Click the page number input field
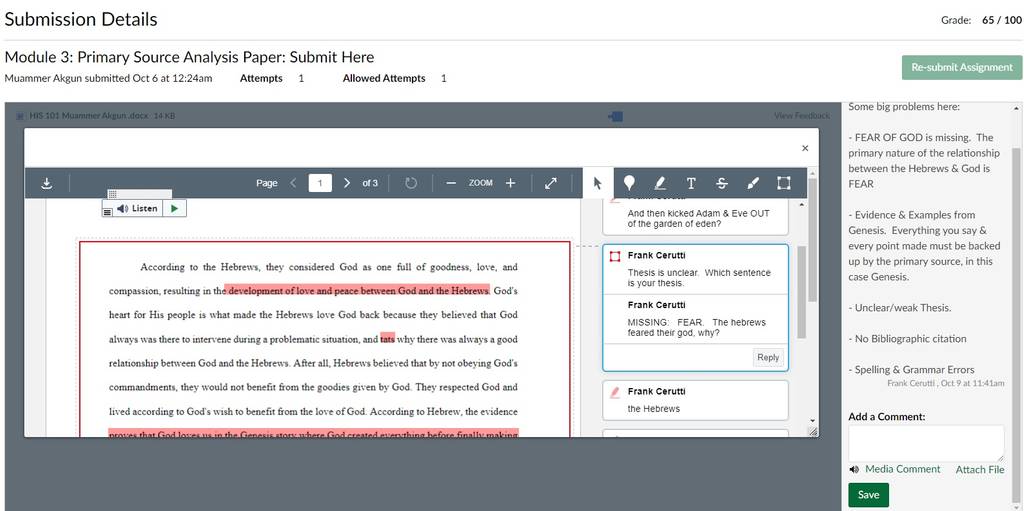This screenshot has height=511, width=1024. 320,183
